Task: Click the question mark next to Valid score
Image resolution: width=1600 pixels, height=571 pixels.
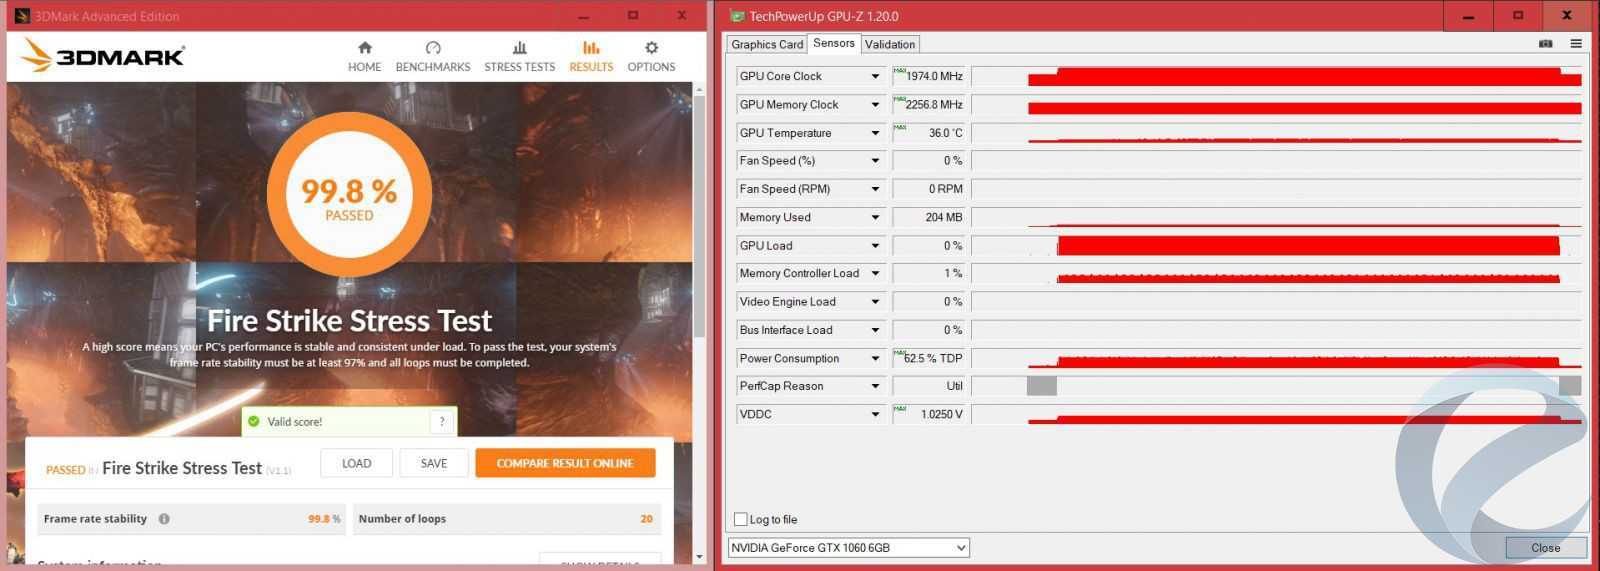Action: (x=442, y=422)
